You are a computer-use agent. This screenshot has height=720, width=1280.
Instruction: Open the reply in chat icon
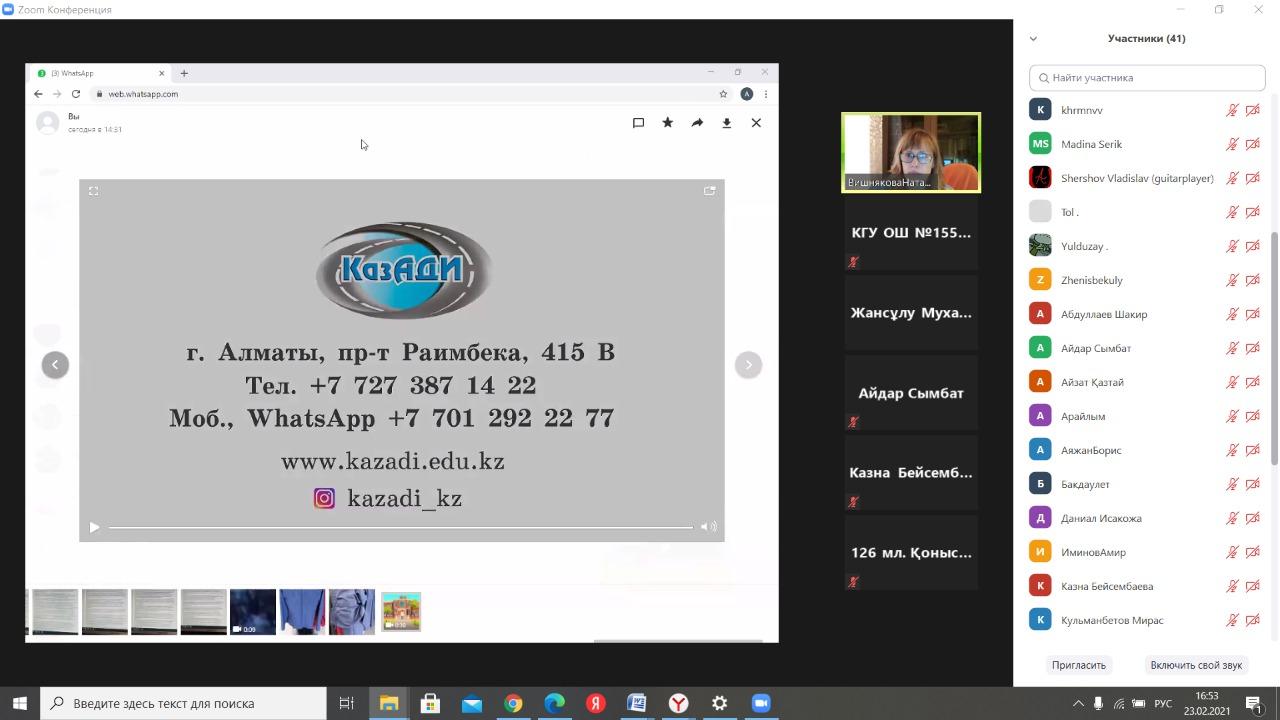tap(638, 123)
